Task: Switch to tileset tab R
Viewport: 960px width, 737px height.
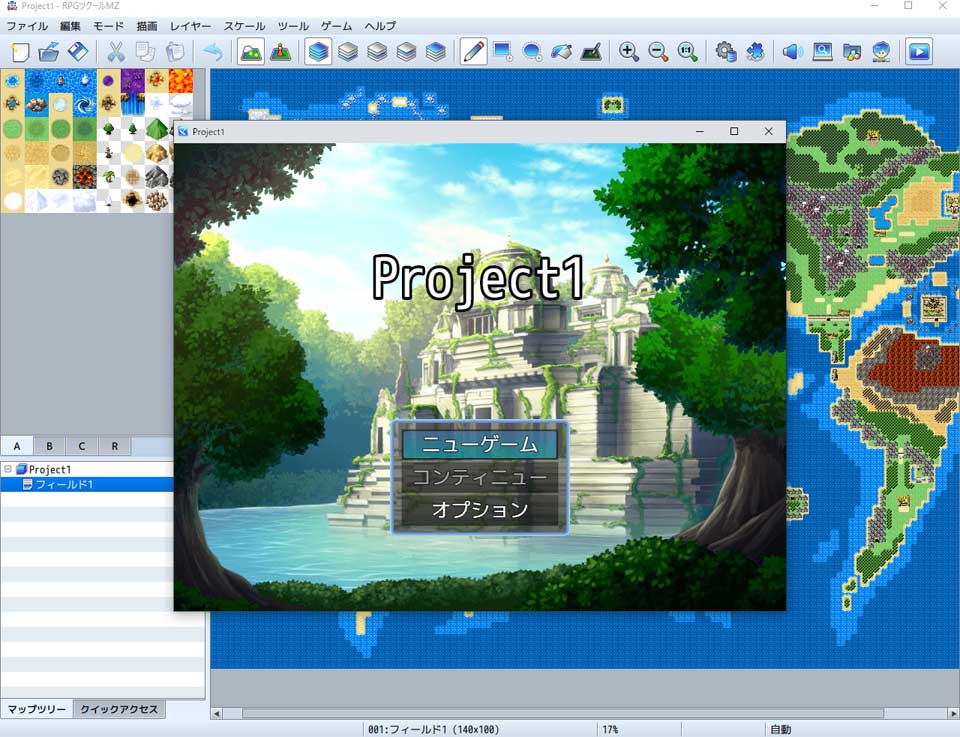Action: coord(114,446)
